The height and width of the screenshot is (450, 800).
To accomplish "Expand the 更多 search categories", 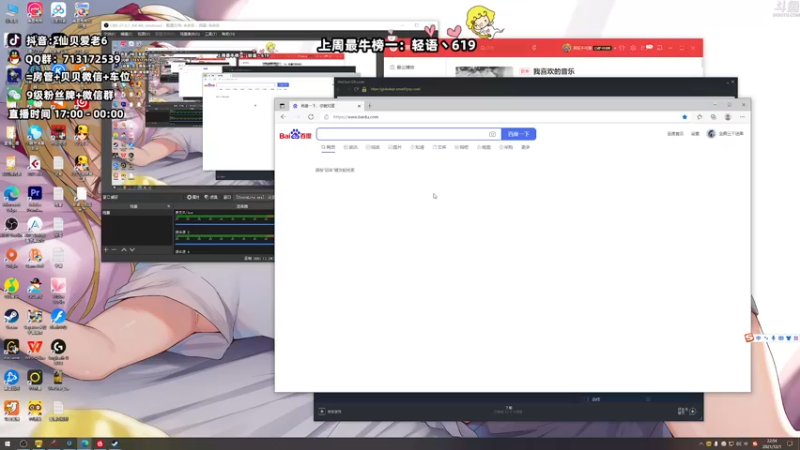I will pyautogui.click(x=526, y=147).
